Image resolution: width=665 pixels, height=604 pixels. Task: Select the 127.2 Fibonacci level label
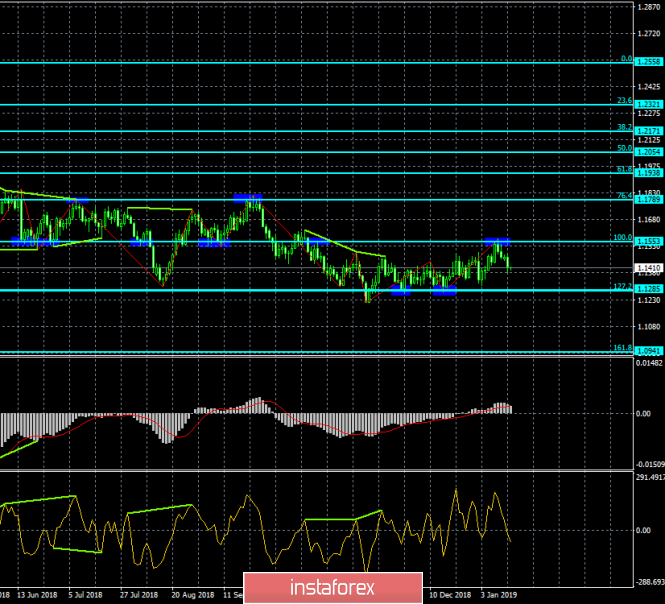tap(622, 286)
